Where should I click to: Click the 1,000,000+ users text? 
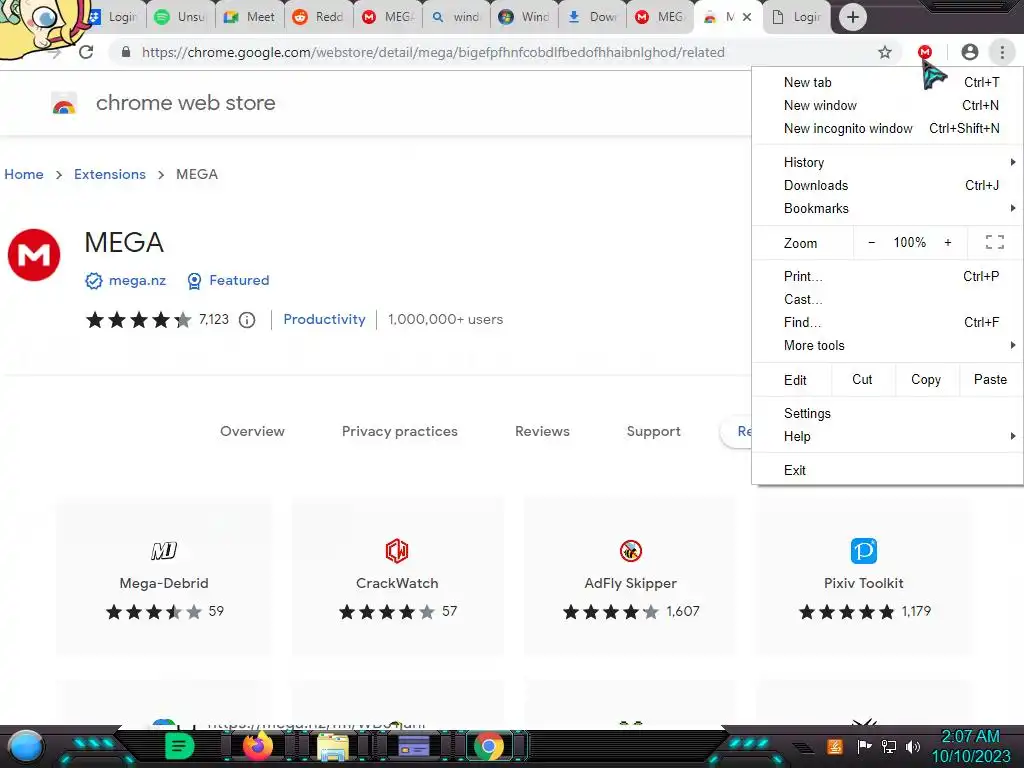(x=445, y=319)
